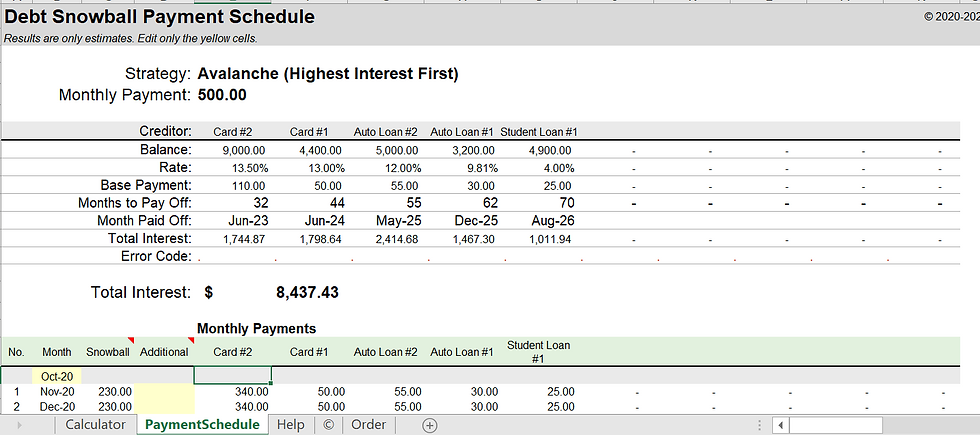Click the tab bar split handle dots

(x=759, y=426)
